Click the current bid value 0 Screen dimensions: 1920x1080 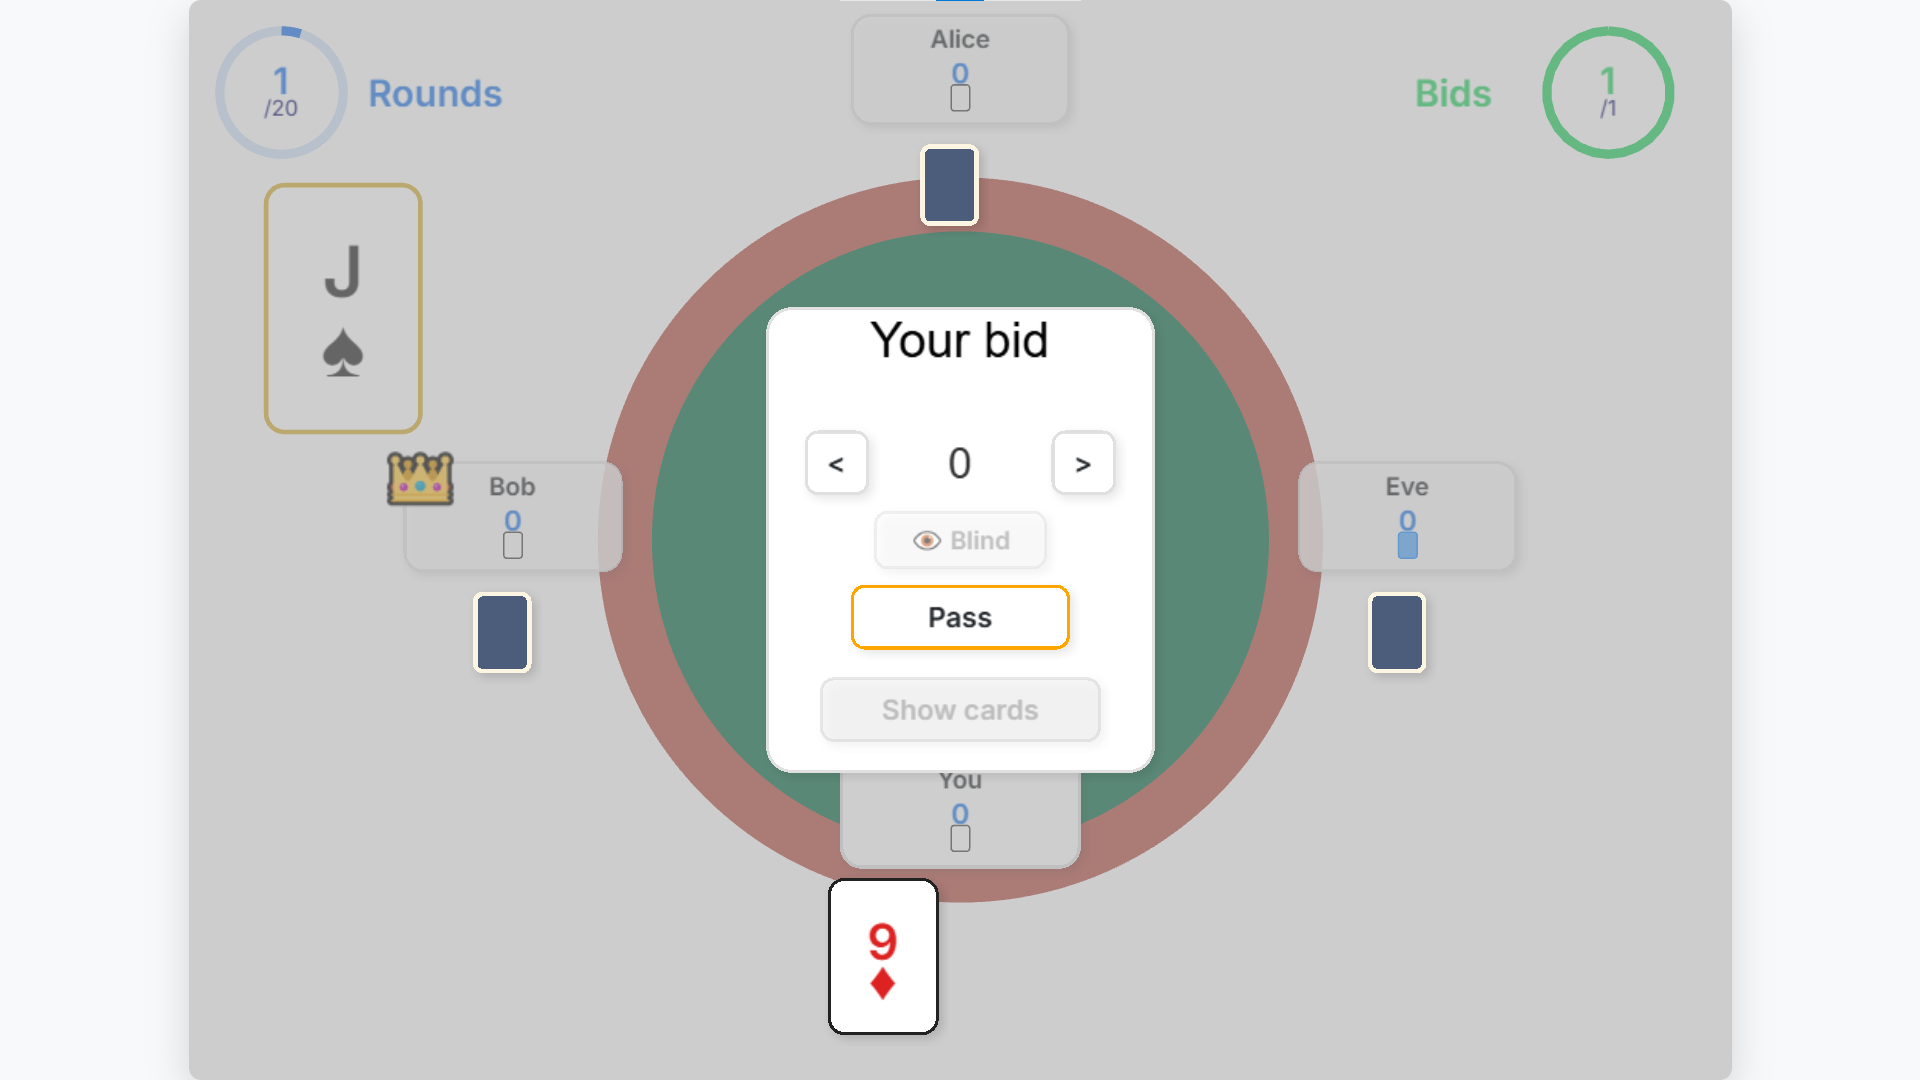pos(960,463)
